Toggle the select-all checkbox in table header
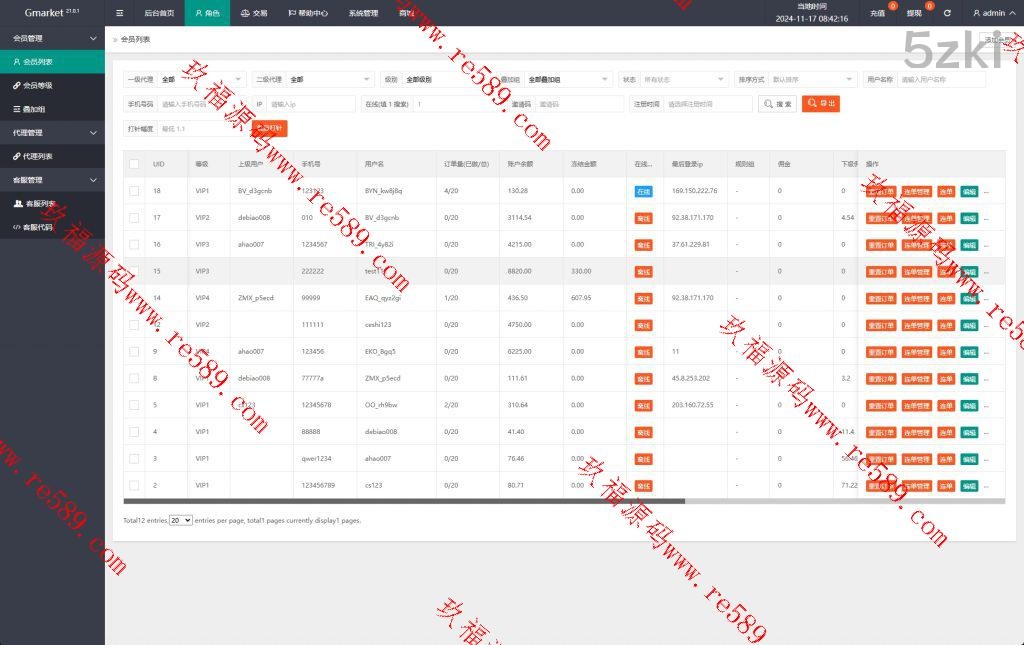Screen dimensions: 1024x645 coord(134,164)
